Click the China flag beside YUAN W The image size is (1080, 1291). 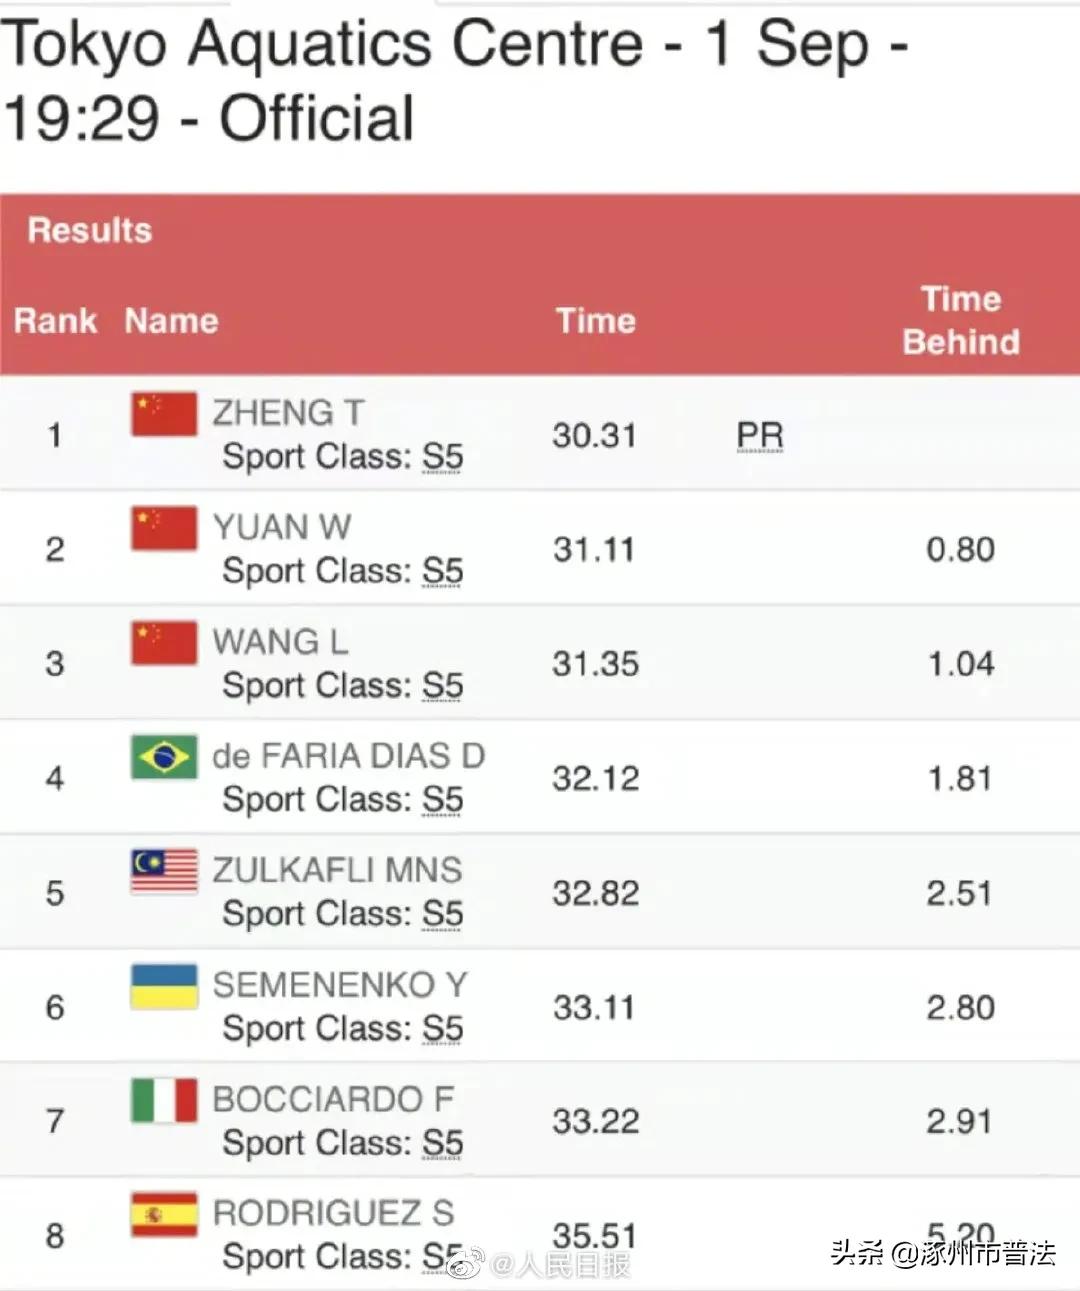[x=164, y=528]
